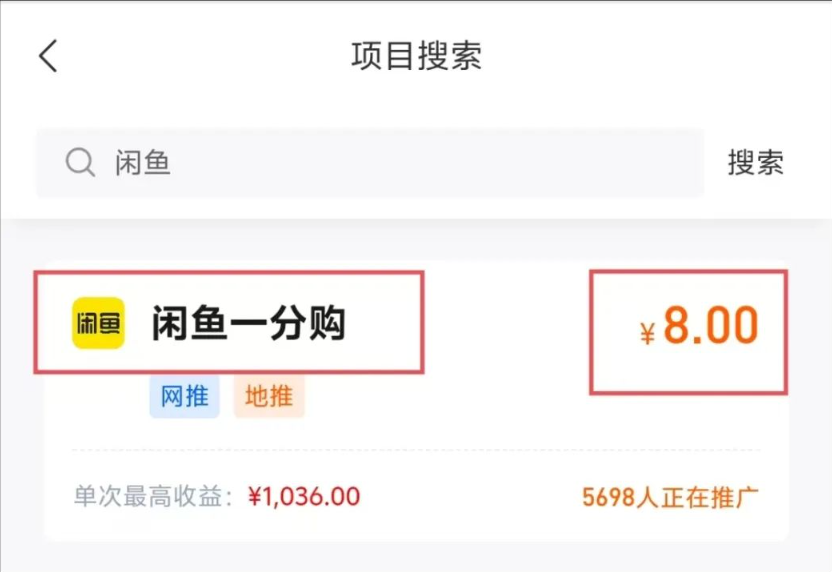Image resolution: width=832 pixels, height=572 pixels.
Task: Click the dashed divider in the card
Action: tap(417, 450)
